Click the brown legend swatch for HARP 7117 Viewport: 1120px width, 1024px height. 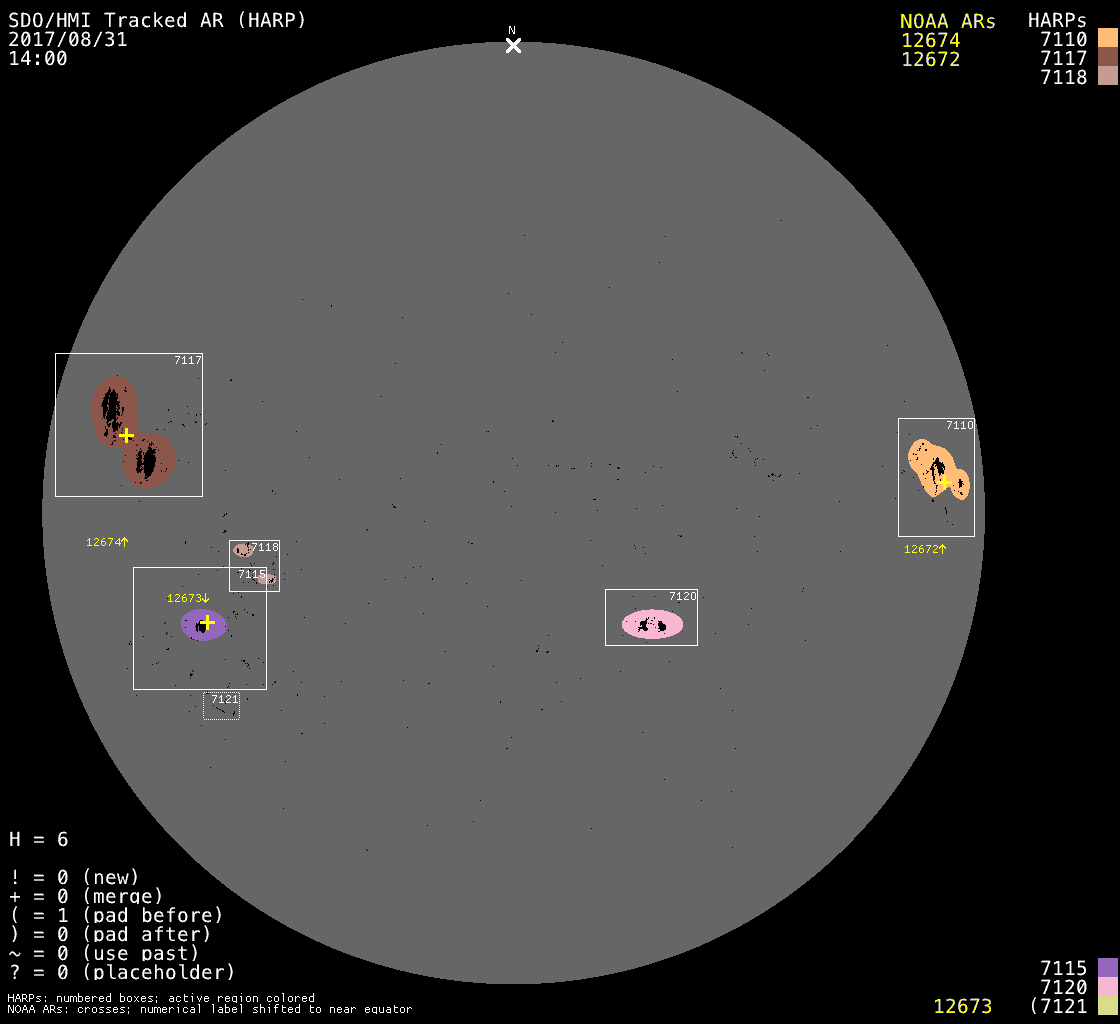(x=1107, y=58)
